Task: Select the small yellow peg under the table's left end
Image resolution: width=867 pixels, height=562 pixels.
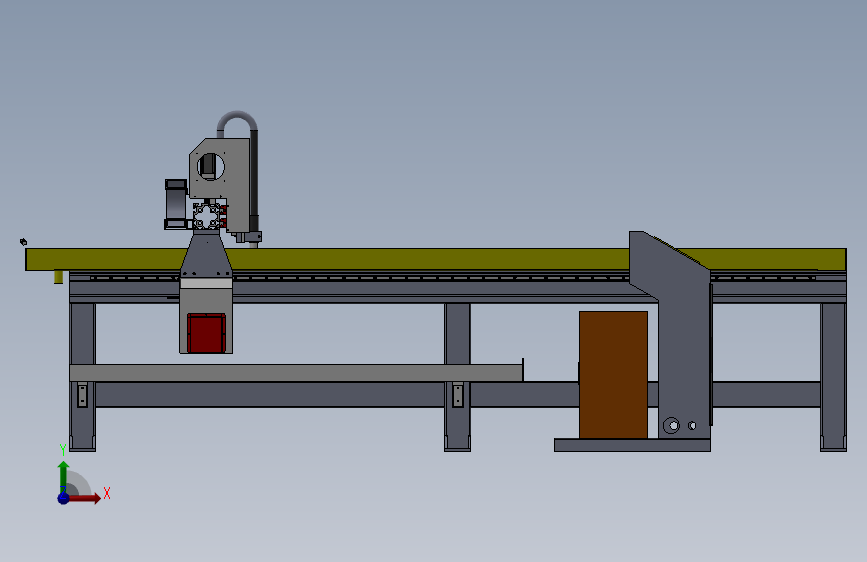Action: pos(58,277)
